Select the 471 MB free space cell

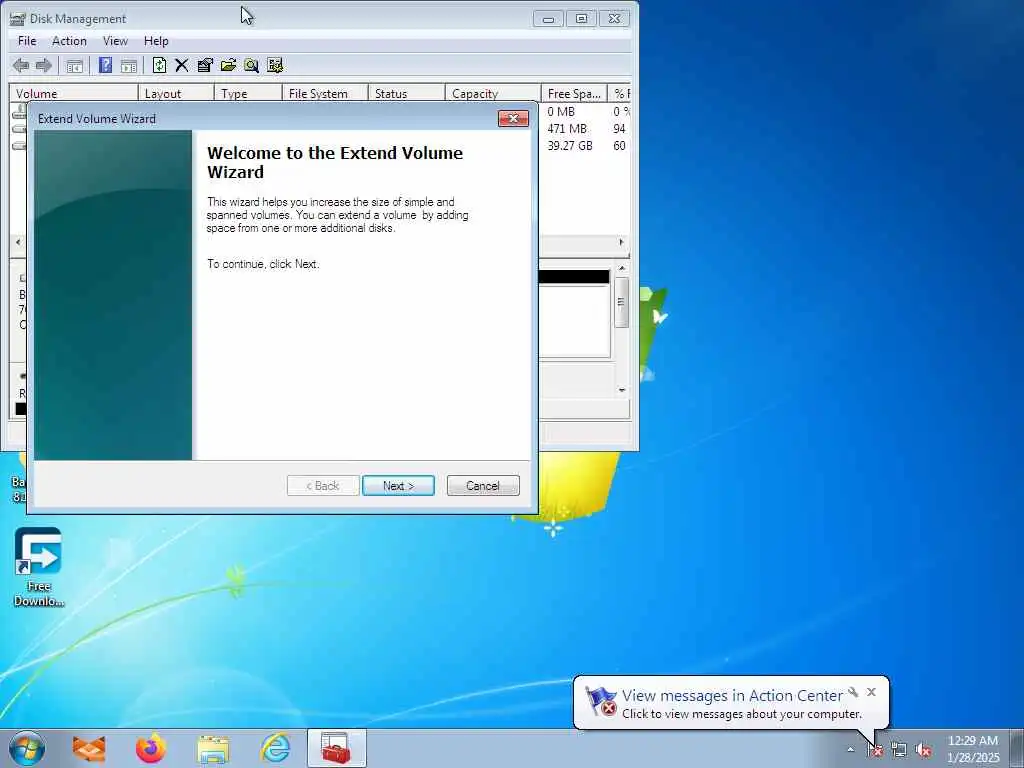click(x=567, y=129)
